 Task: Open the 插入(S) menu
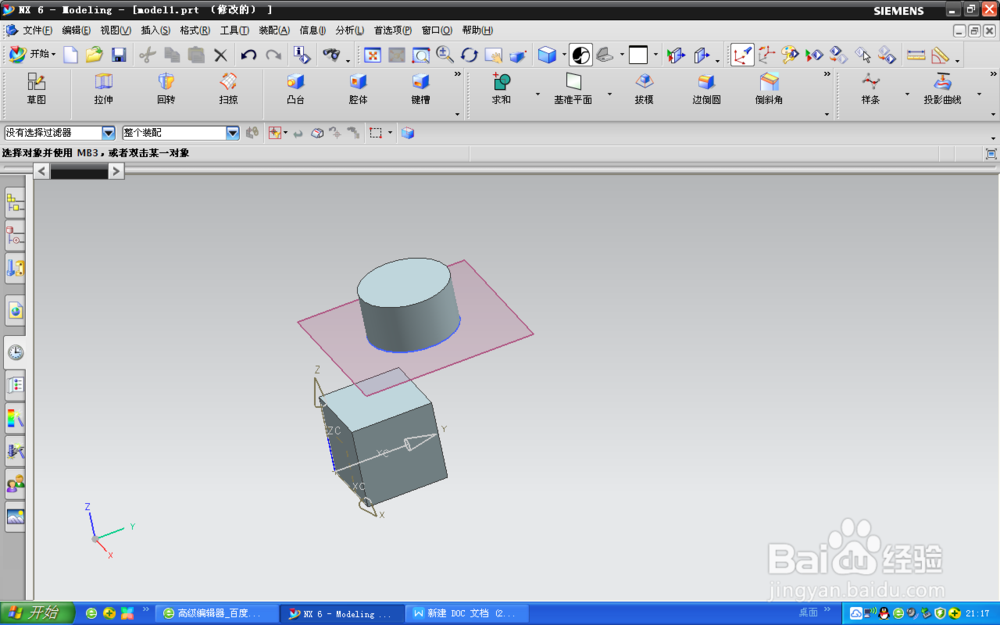click(x=155, y=30)
